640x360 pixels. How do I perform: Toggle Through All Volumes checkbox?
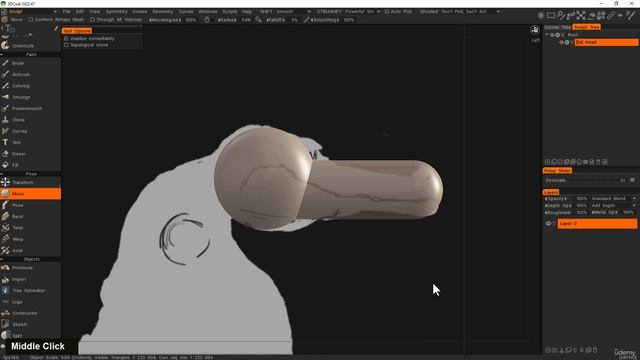[93, 20]
